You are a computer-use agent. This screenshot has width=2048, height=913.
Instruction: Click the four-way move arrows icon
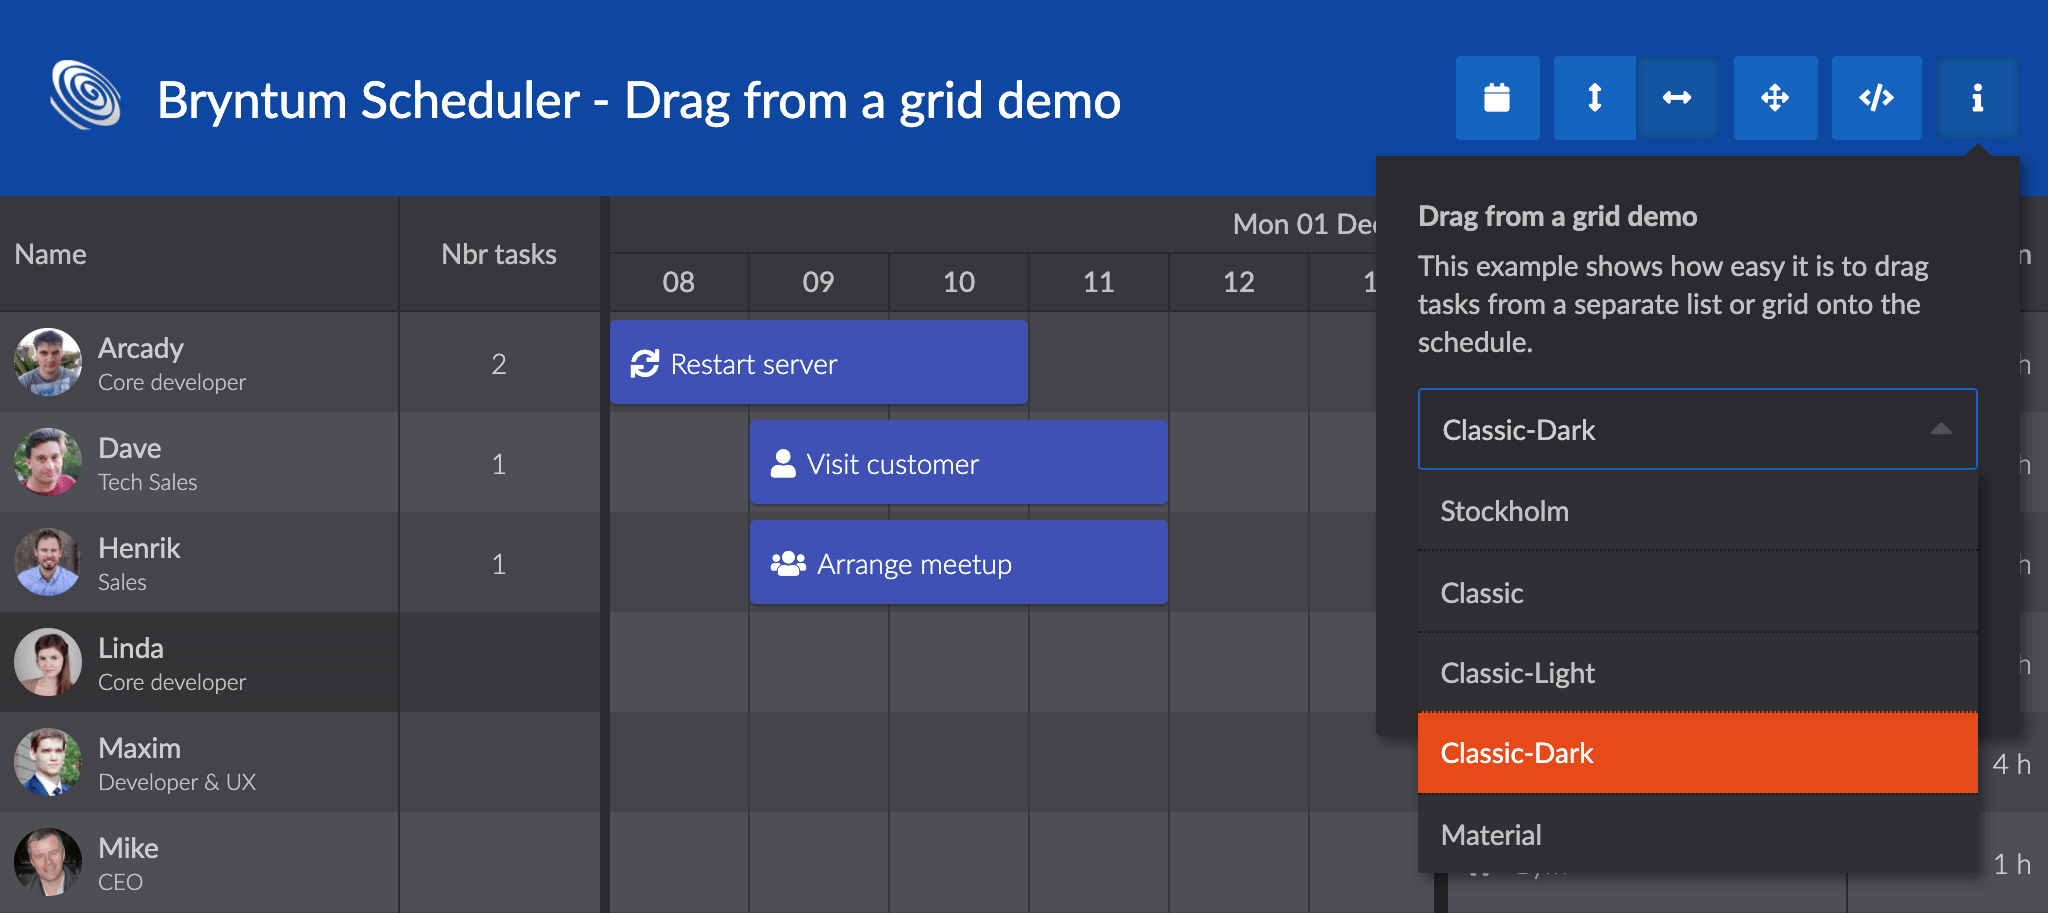1775,98
